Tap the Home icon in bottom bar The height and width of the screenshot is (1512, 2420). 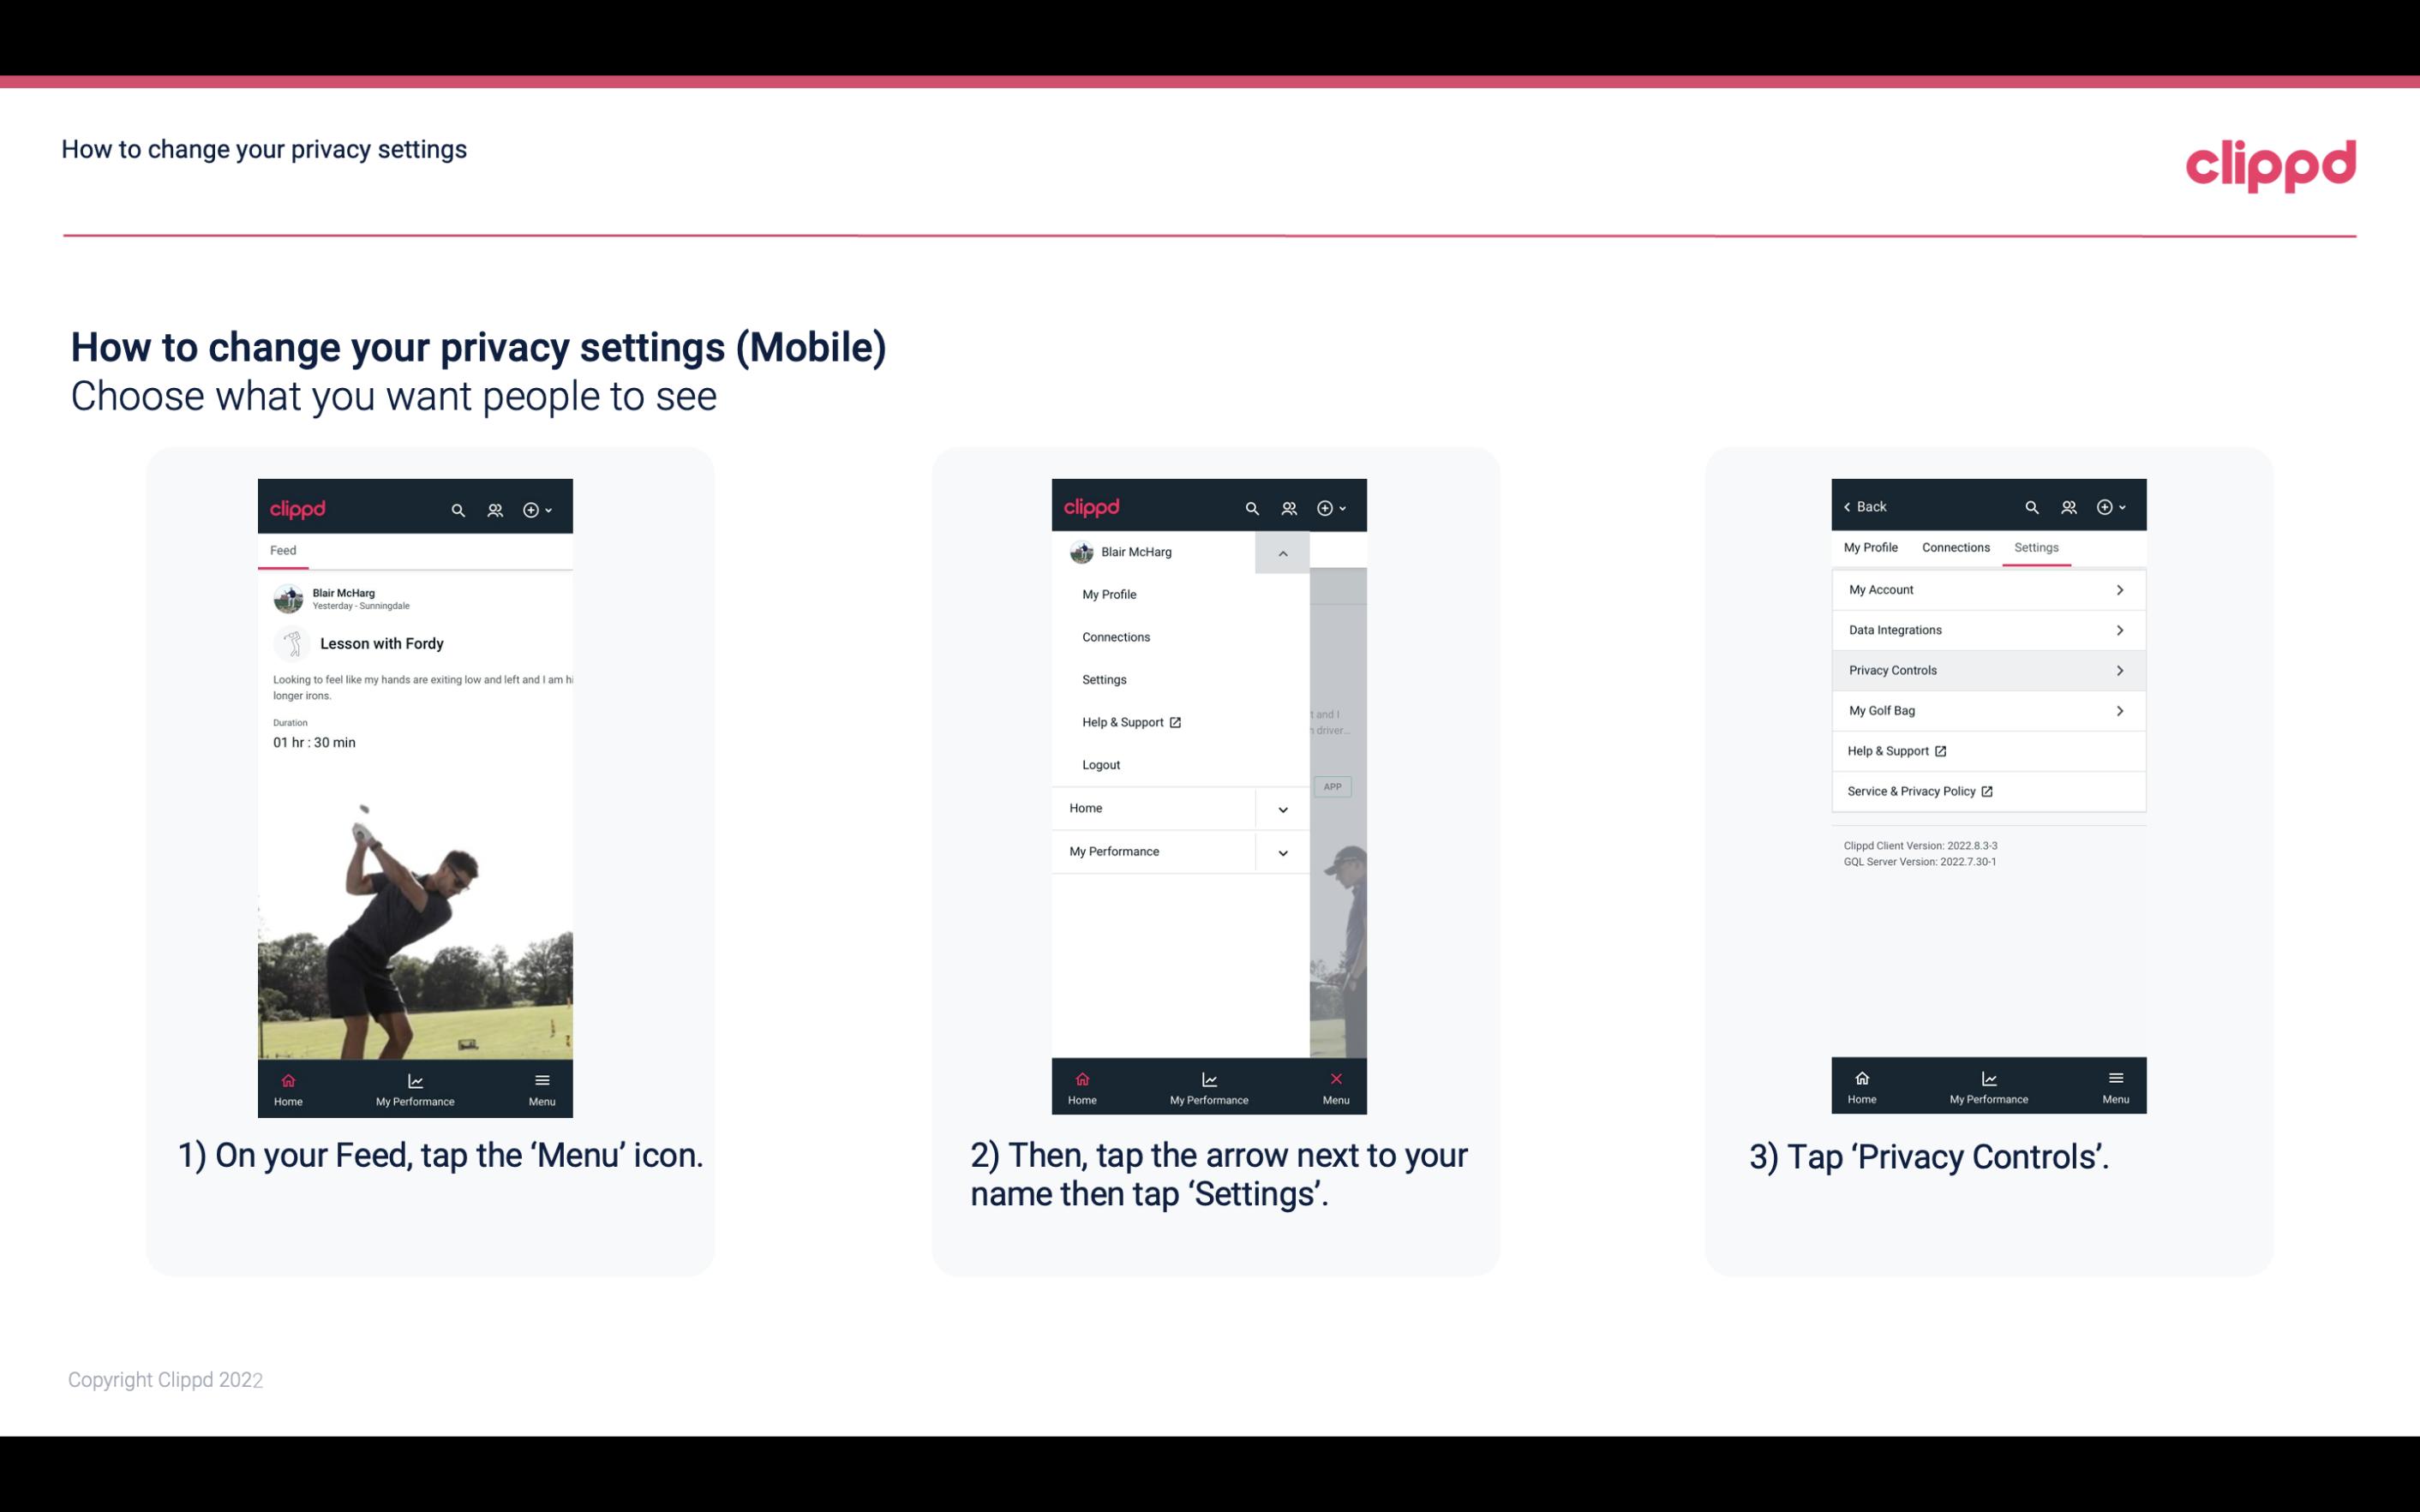289,1082
